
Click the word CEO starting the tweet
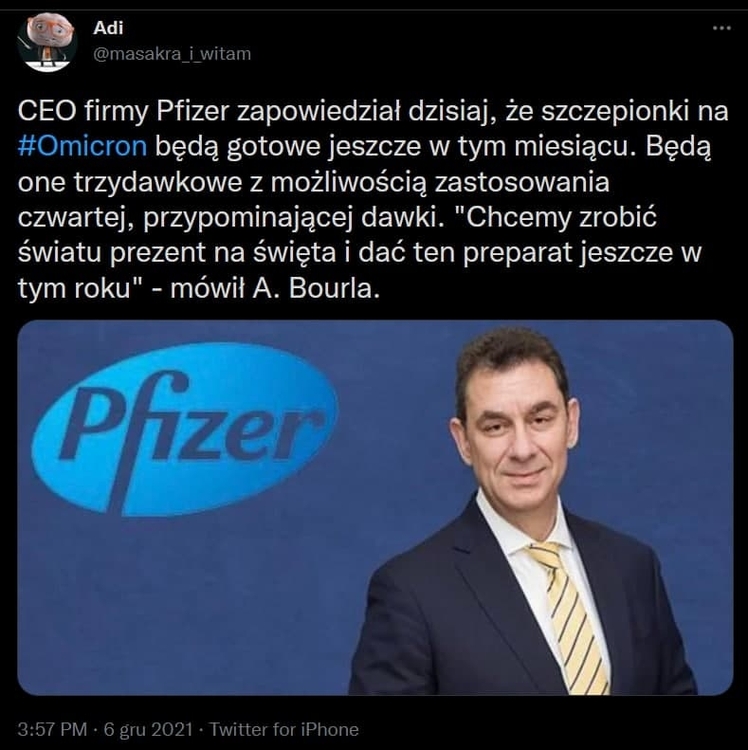(47, 111)
